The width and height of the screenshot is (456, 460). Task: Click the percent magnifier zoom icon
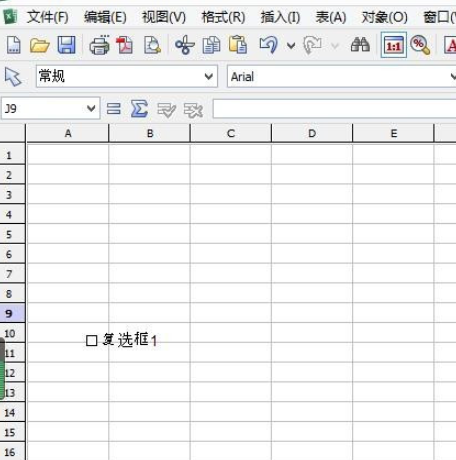pyautogui.click(x=420, y=45)
